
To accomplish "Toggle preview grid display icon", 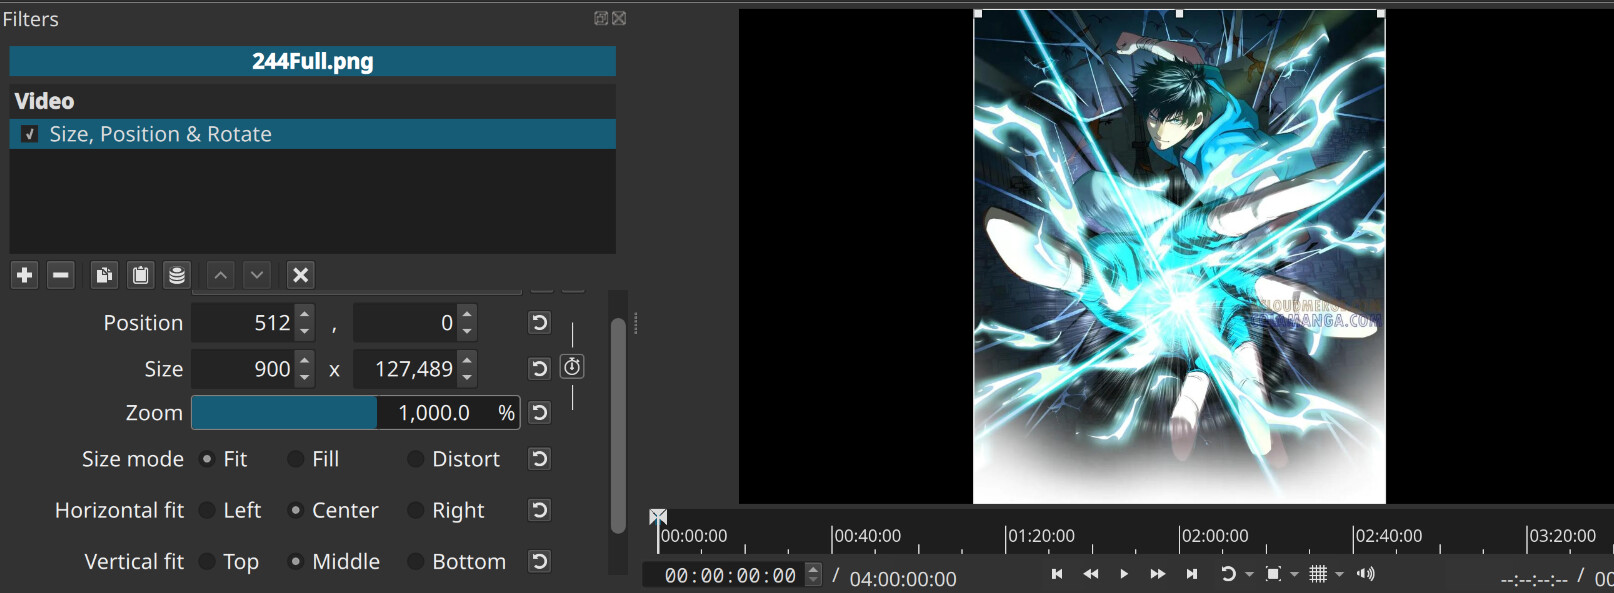I will [x=1318, y=574].
